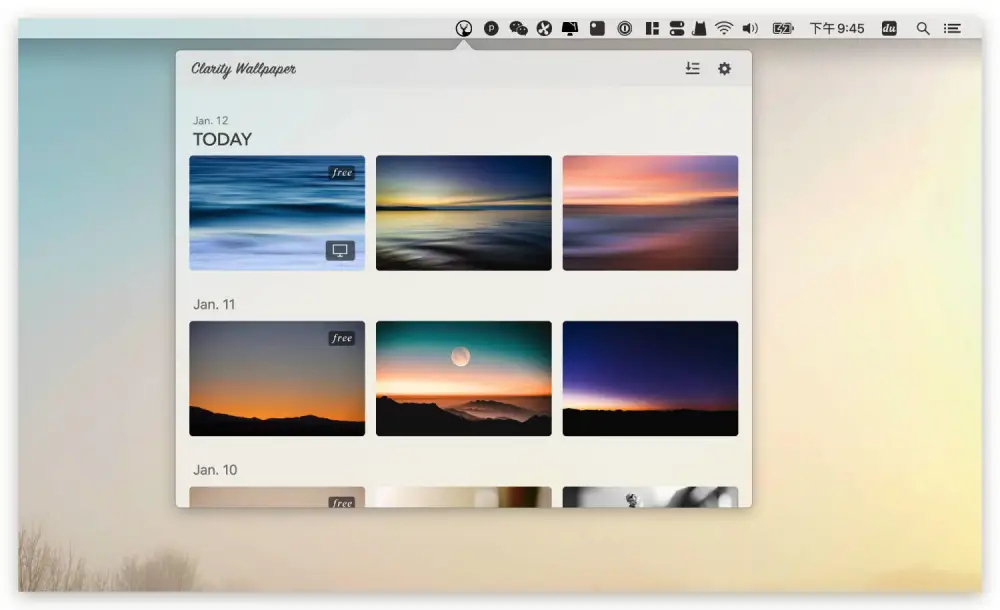Screen dimensions: 1000x610
Task: Select the free beige wallpaper under Jan. 10
Action: [x=277, y=497]
